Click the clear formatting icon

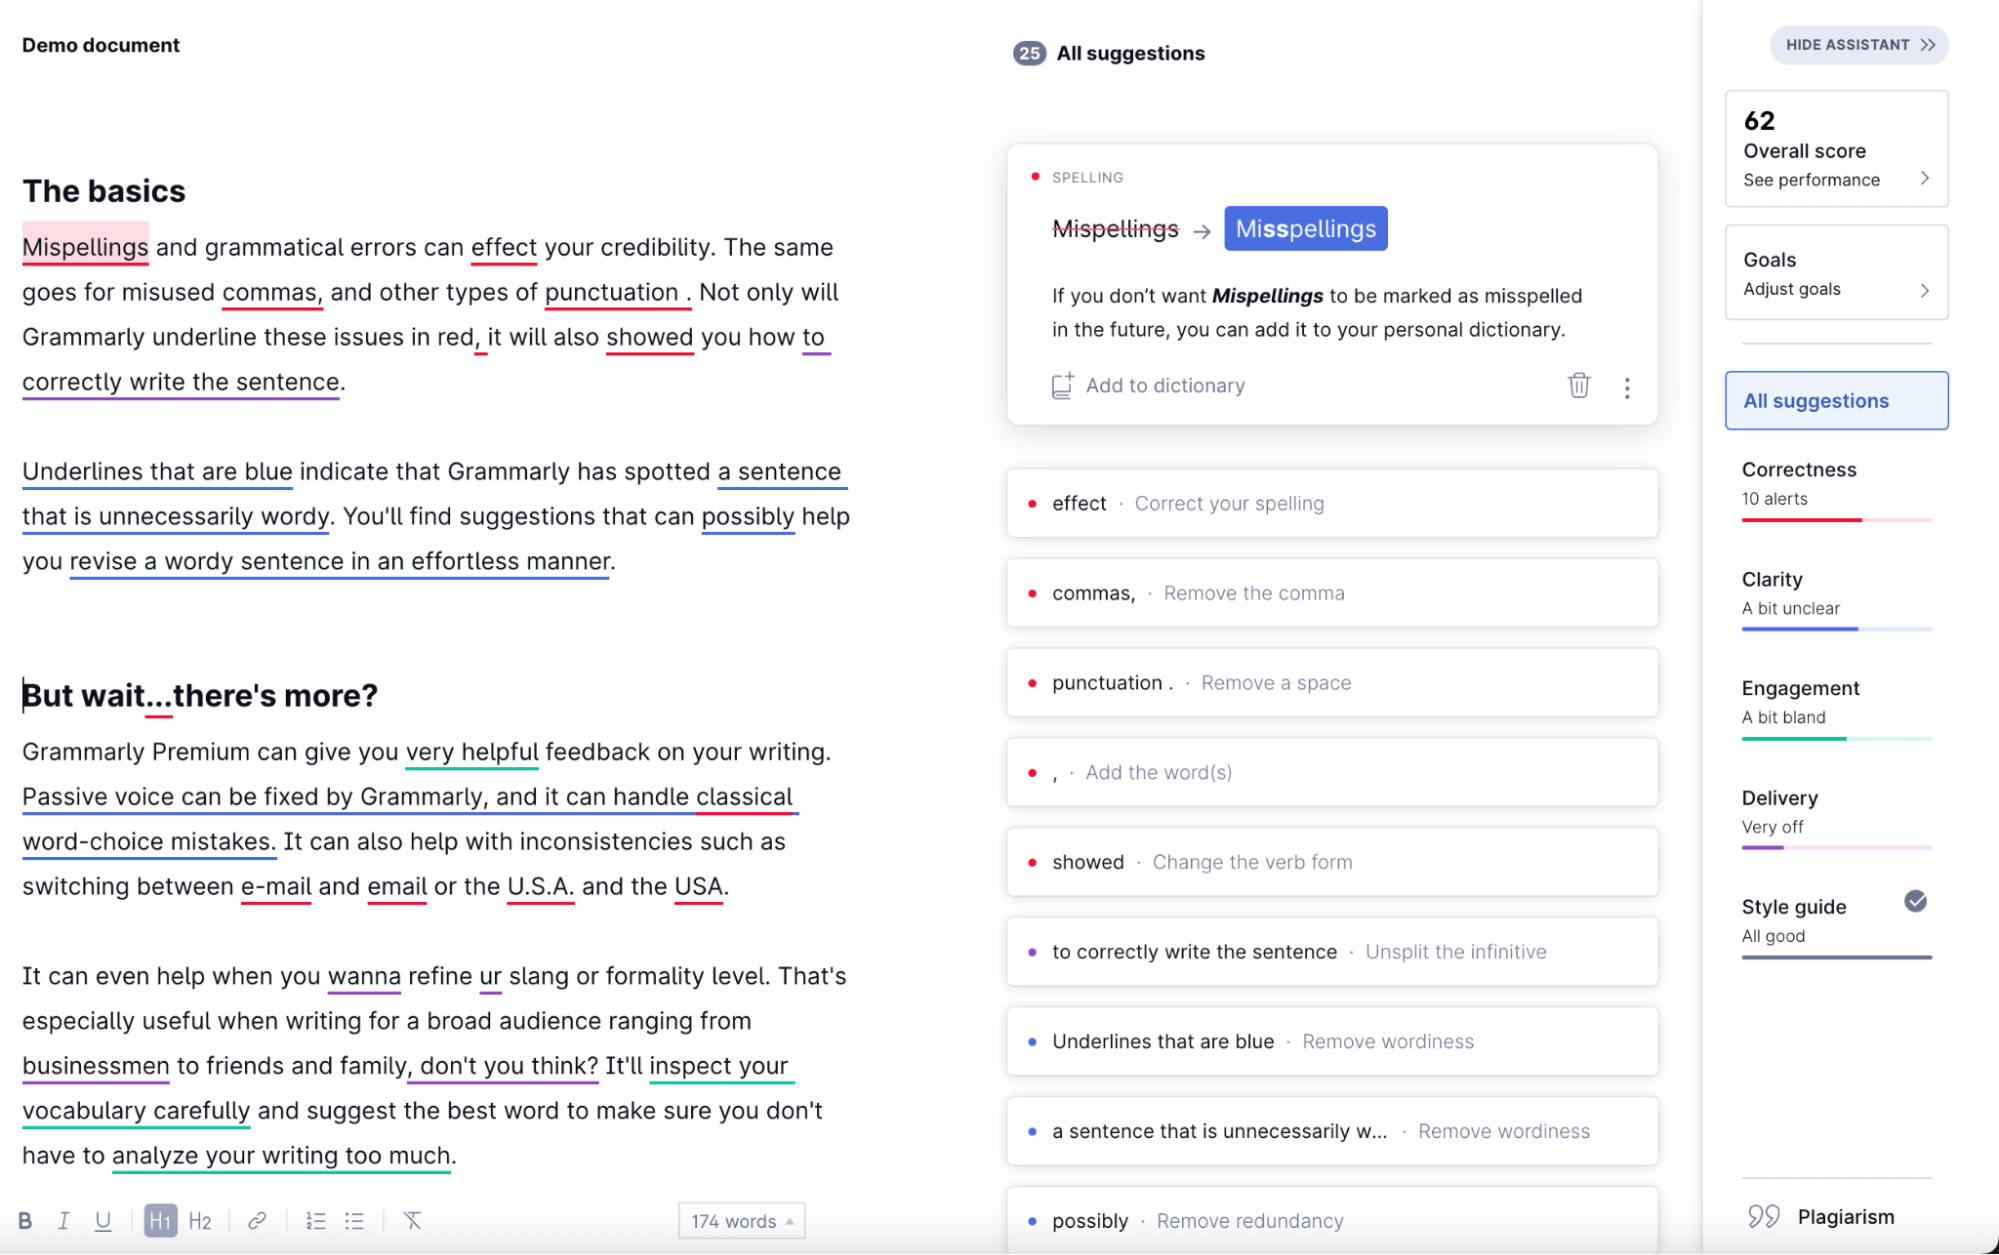tap(412, 1220)
